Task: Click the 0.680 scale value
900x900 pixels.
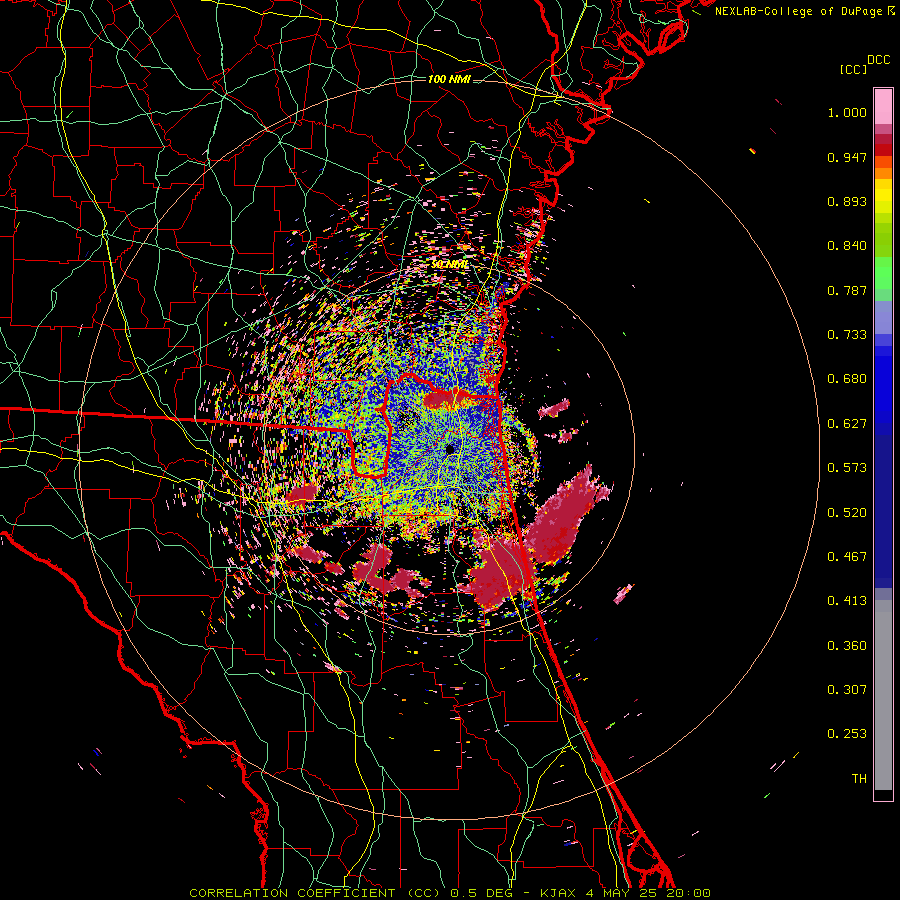Action: (x=847, y=379)
